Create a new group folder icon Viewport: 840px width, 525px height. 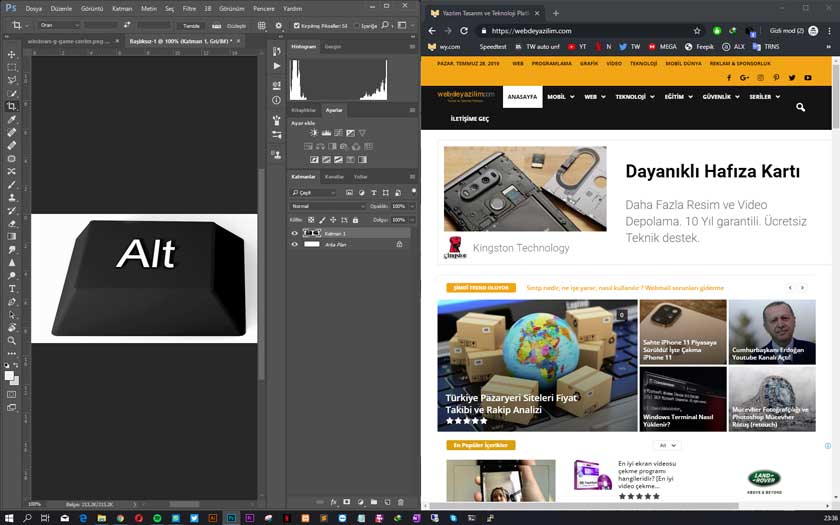click(374, 502)
